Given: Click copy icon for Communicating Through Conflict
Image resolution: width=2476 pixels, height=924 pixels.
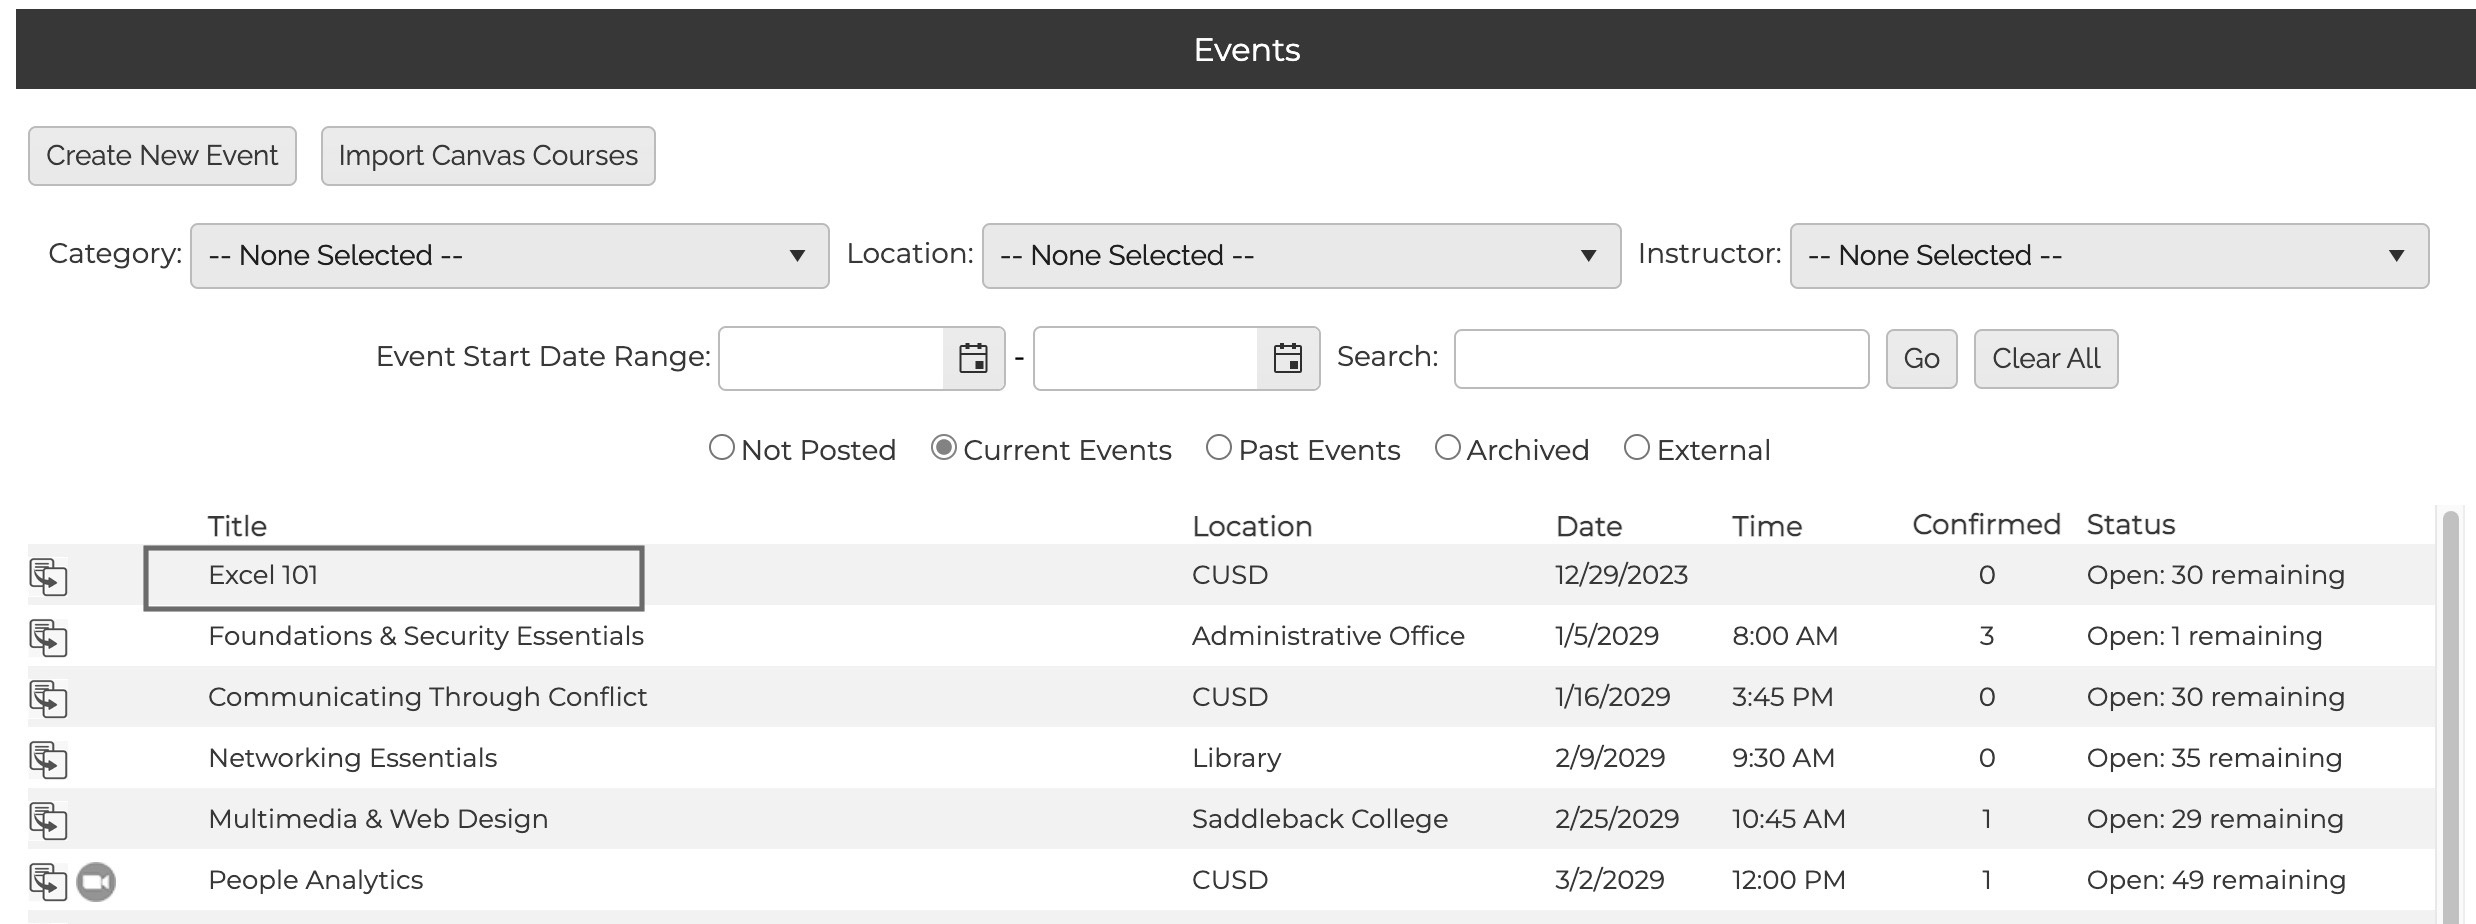Looking at the screenshot, I should [x=48, y=699].
